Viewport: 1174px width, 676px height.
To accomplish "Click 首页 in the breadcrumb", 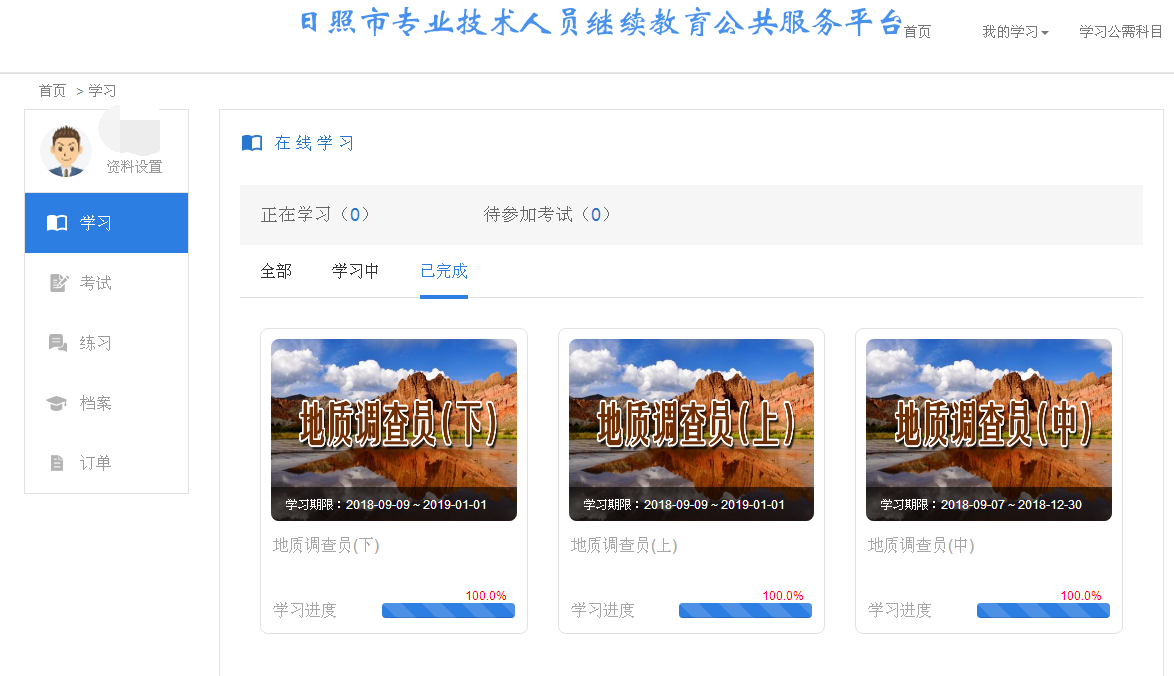I will [52, 91].
